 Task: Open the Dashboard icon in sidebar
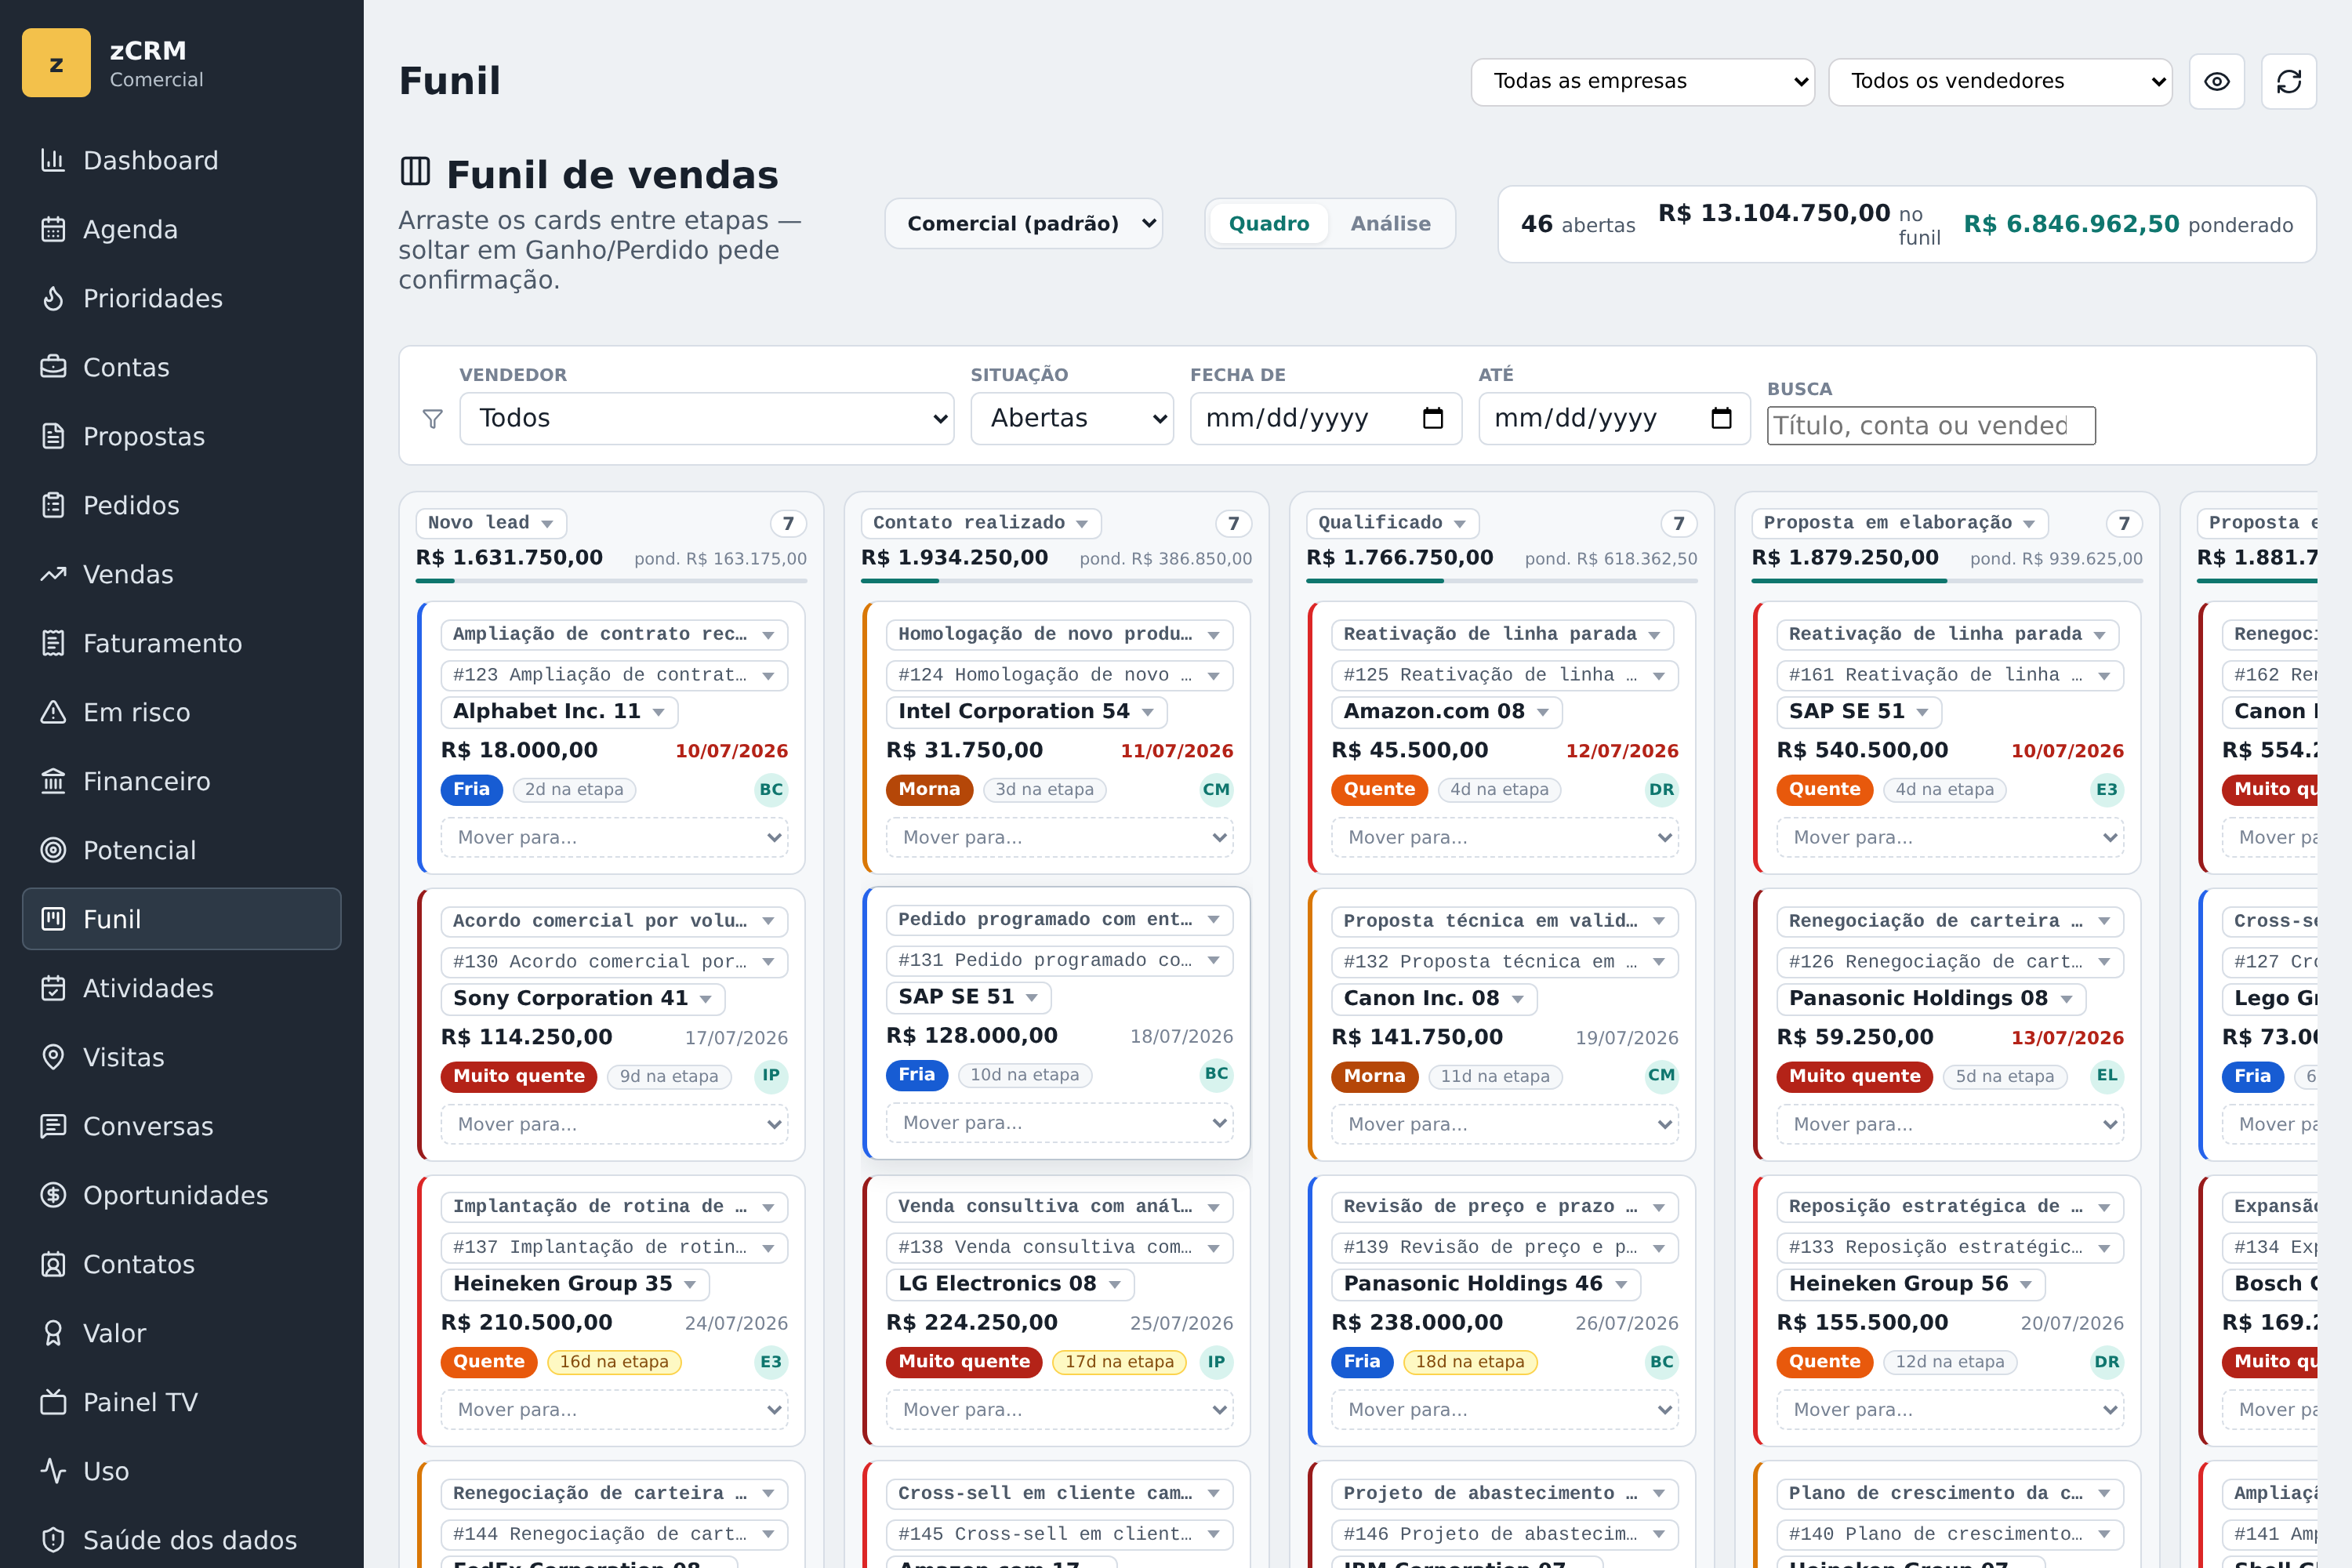53,160
